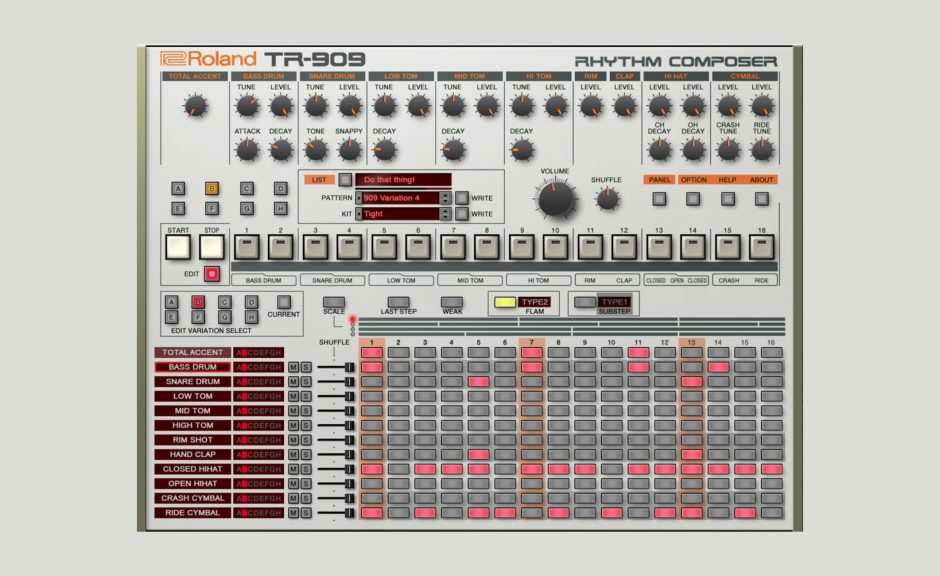Click the PATTERN stepper arrows
Screen dimensions: 940x576
click(x=445, y=197)
